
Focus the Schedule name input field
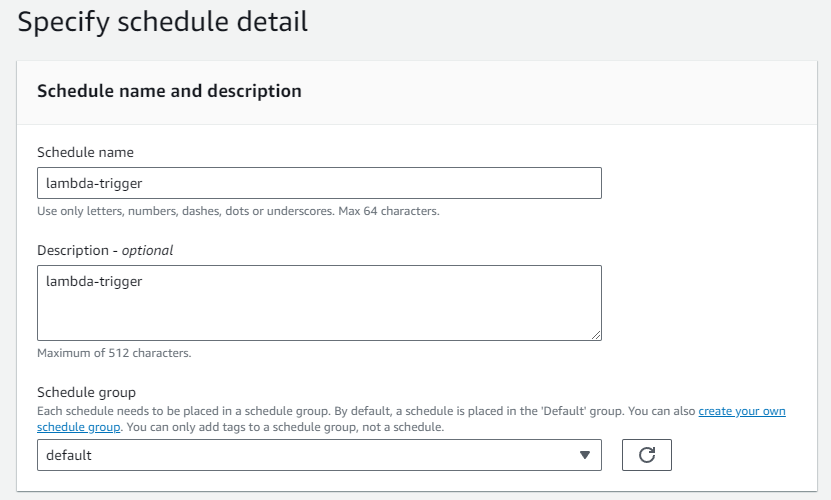319,183
